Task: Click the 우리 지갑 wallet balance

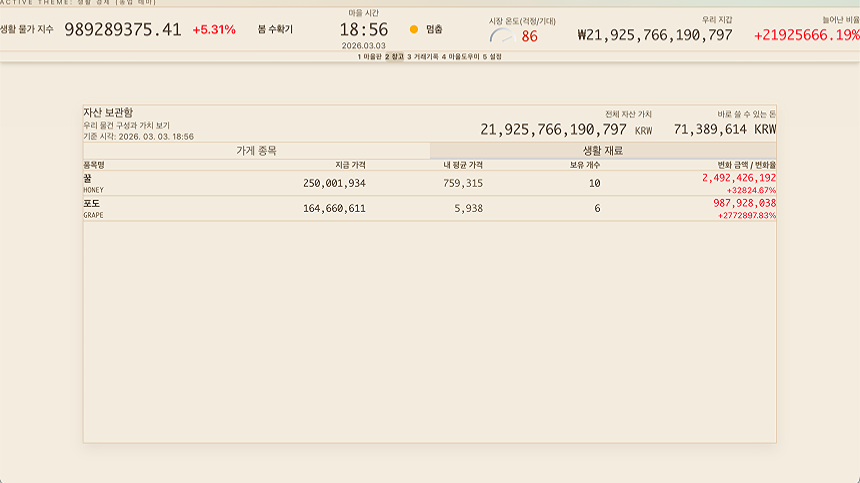Action: click(x=655, y=35)
